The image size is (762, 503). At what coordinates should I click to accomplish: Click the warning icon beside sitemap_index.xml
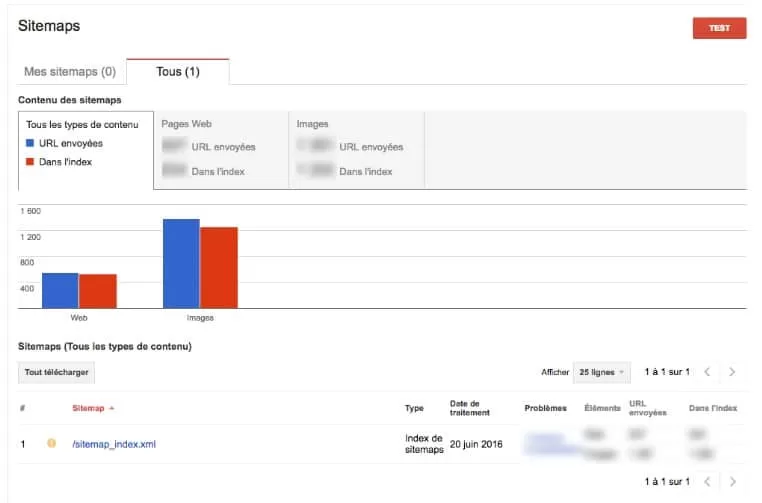point(52,443)
